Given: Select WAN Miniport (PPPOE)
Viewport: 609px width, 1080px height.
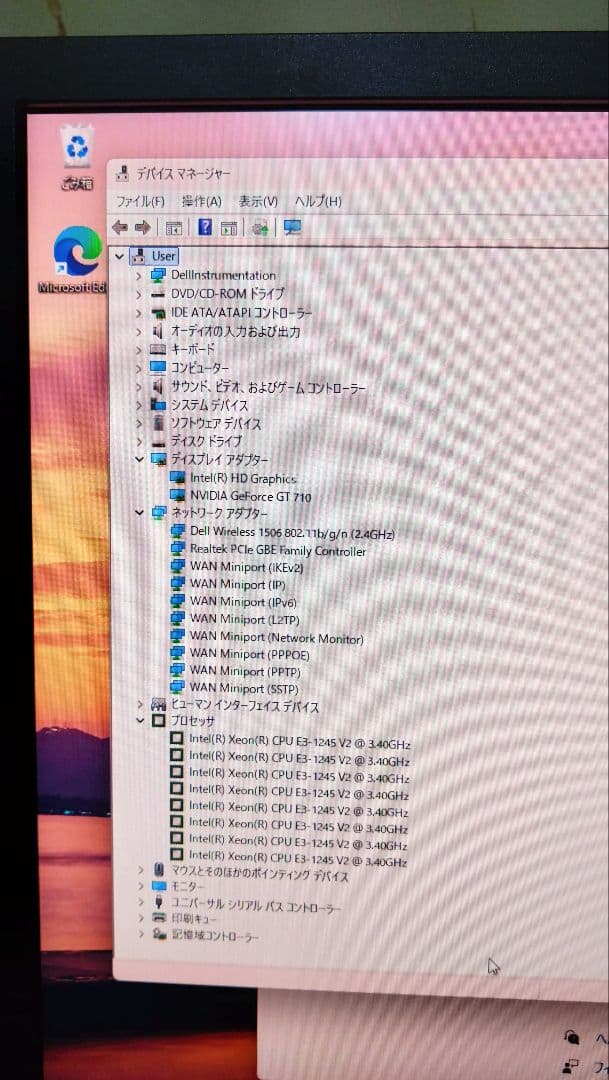Looking at the screenshot, I should coord(249,655).
